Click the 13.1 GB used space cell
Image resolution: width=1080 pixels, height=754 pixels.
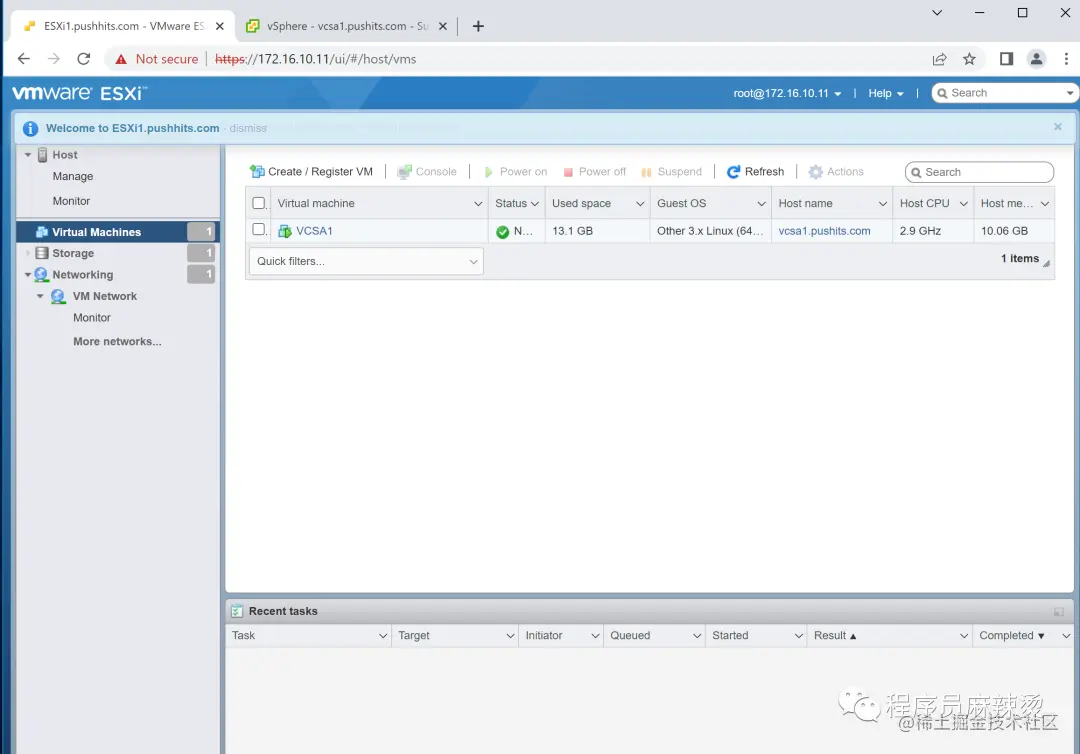pos(597,231)
